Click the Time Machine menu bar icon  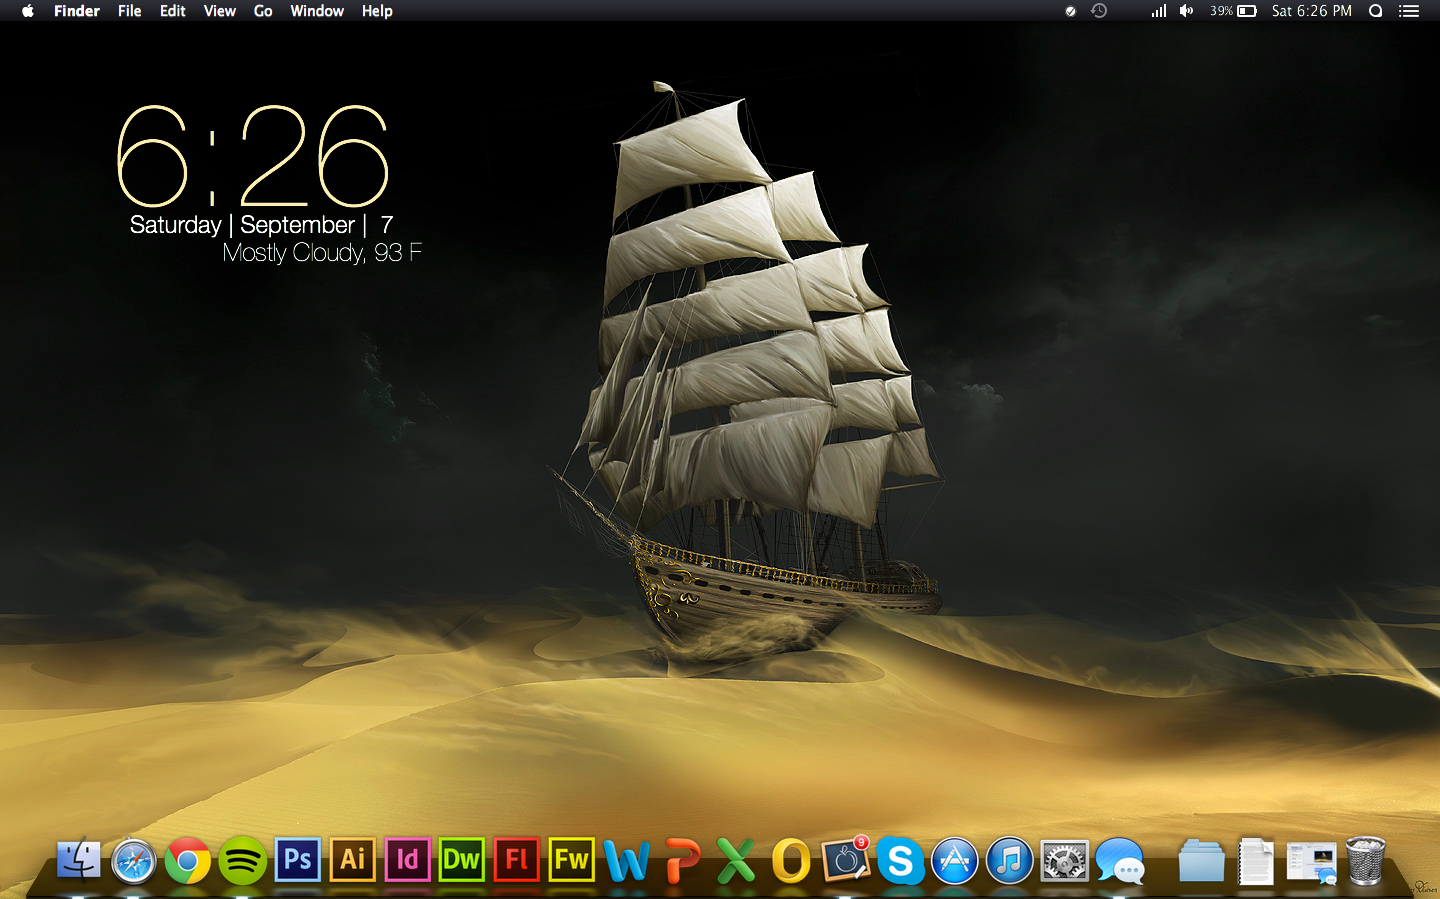click(1099, 11)
